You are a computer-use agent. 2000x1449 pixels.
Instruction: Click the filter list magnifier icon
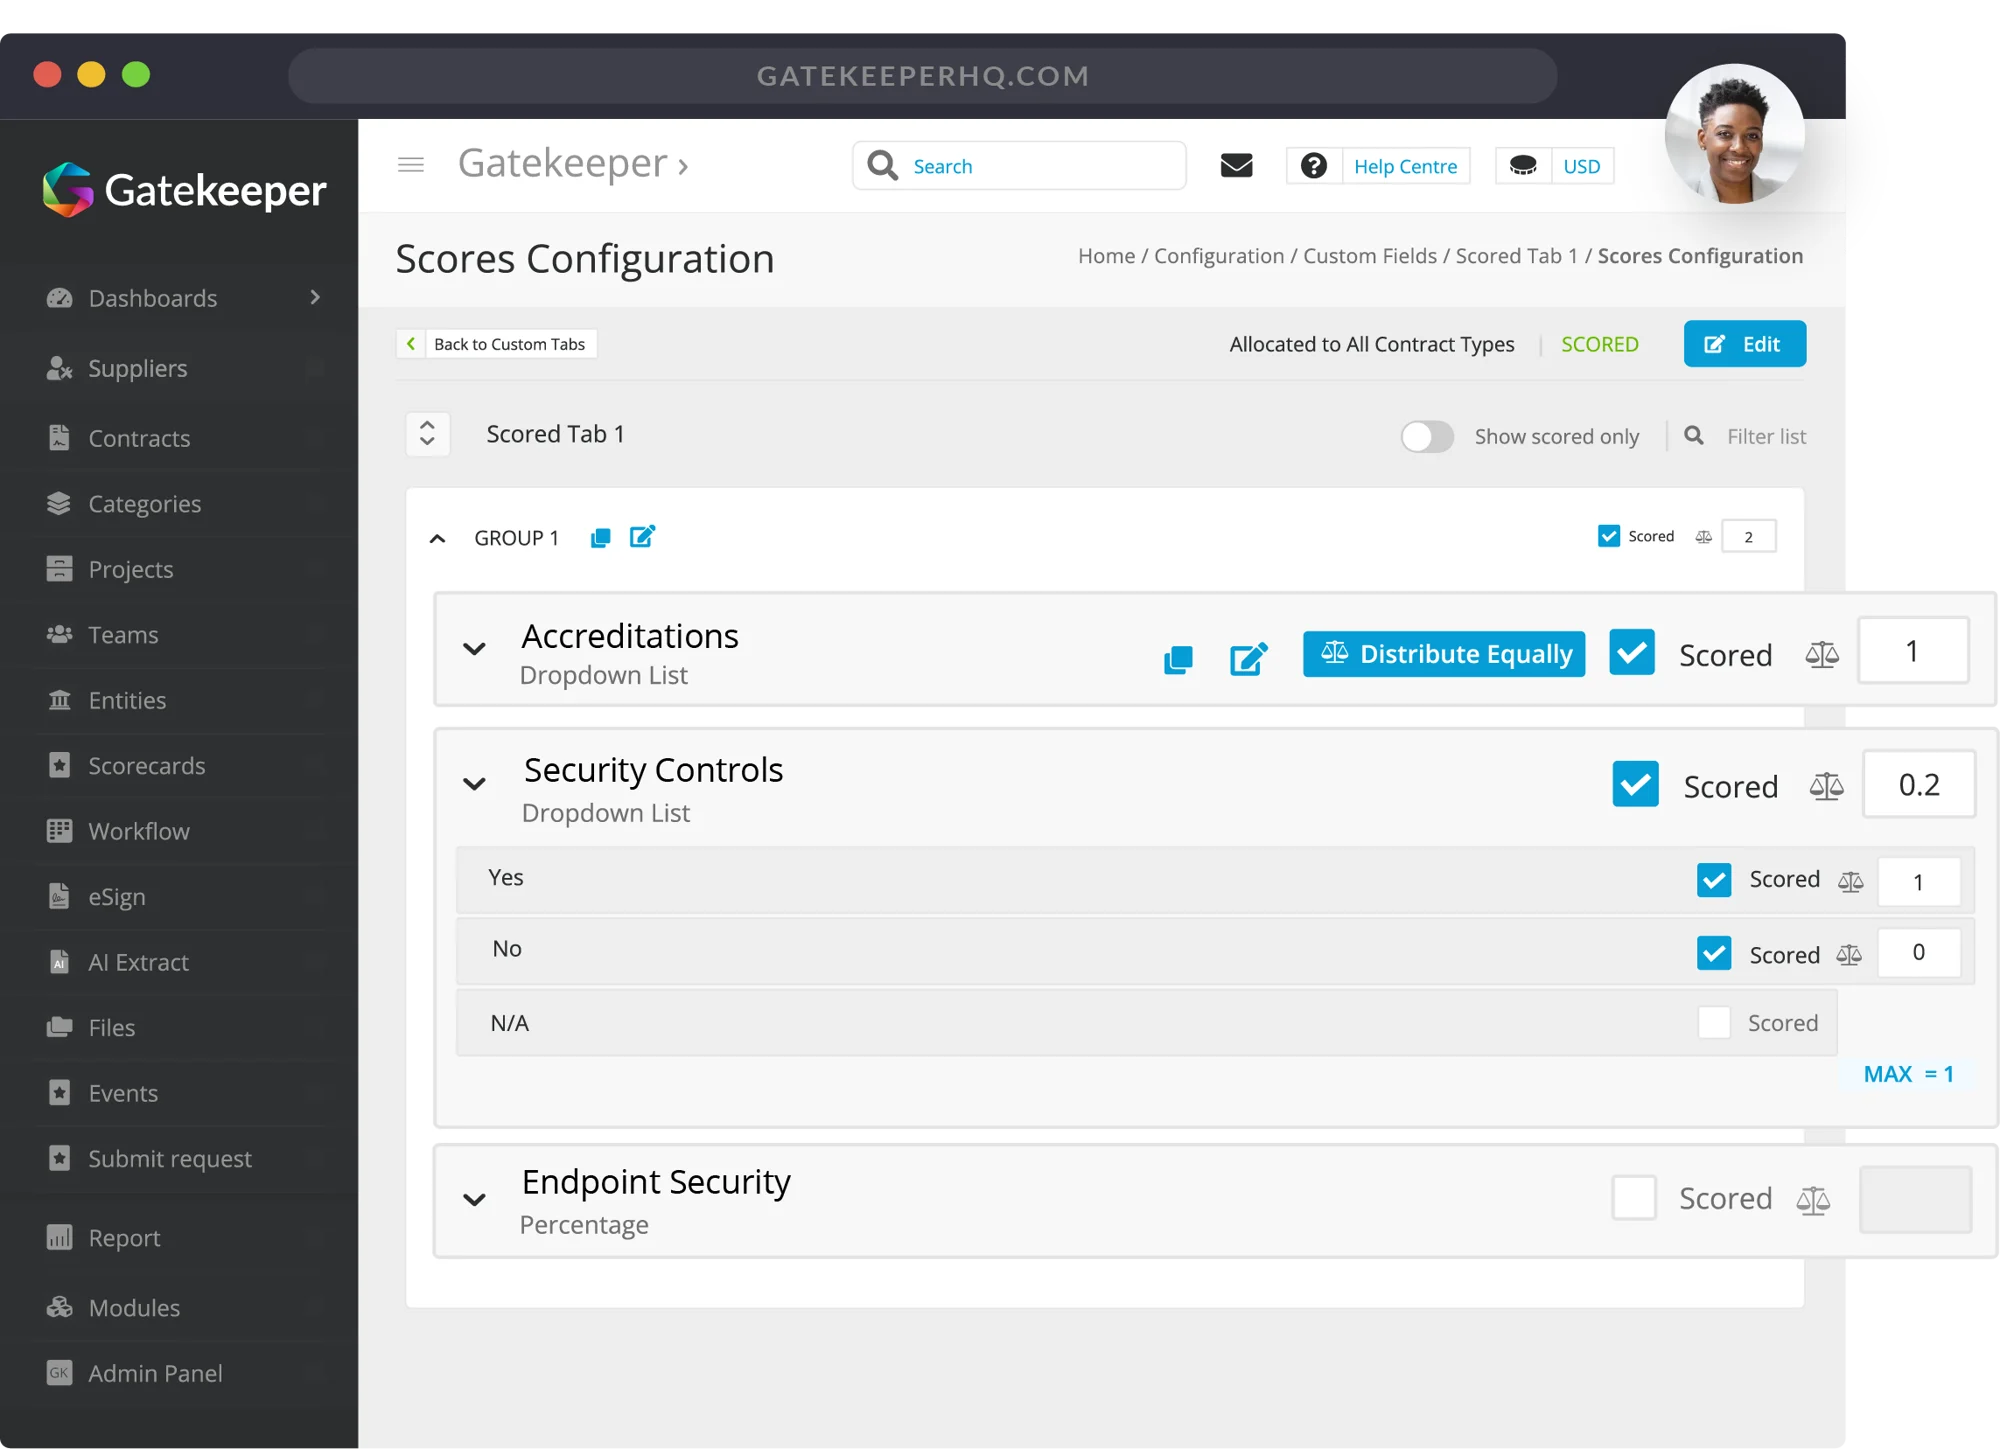tap(1693, 436)
